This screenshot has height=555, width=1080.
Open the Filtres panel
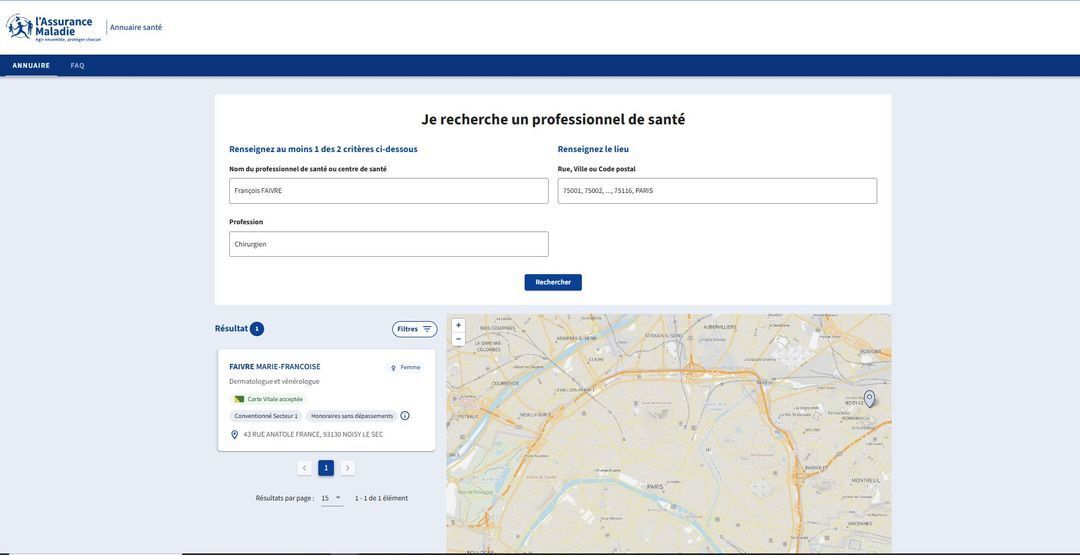pos(414,329)
